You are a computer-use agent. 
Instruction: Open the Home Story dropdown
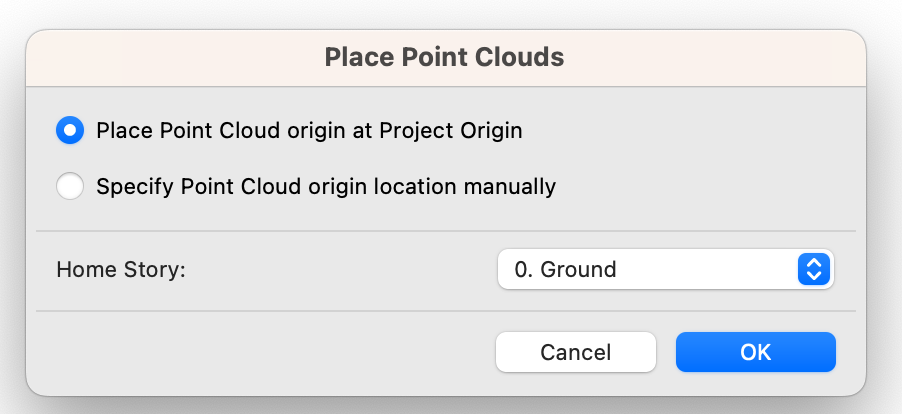point(665,269)
